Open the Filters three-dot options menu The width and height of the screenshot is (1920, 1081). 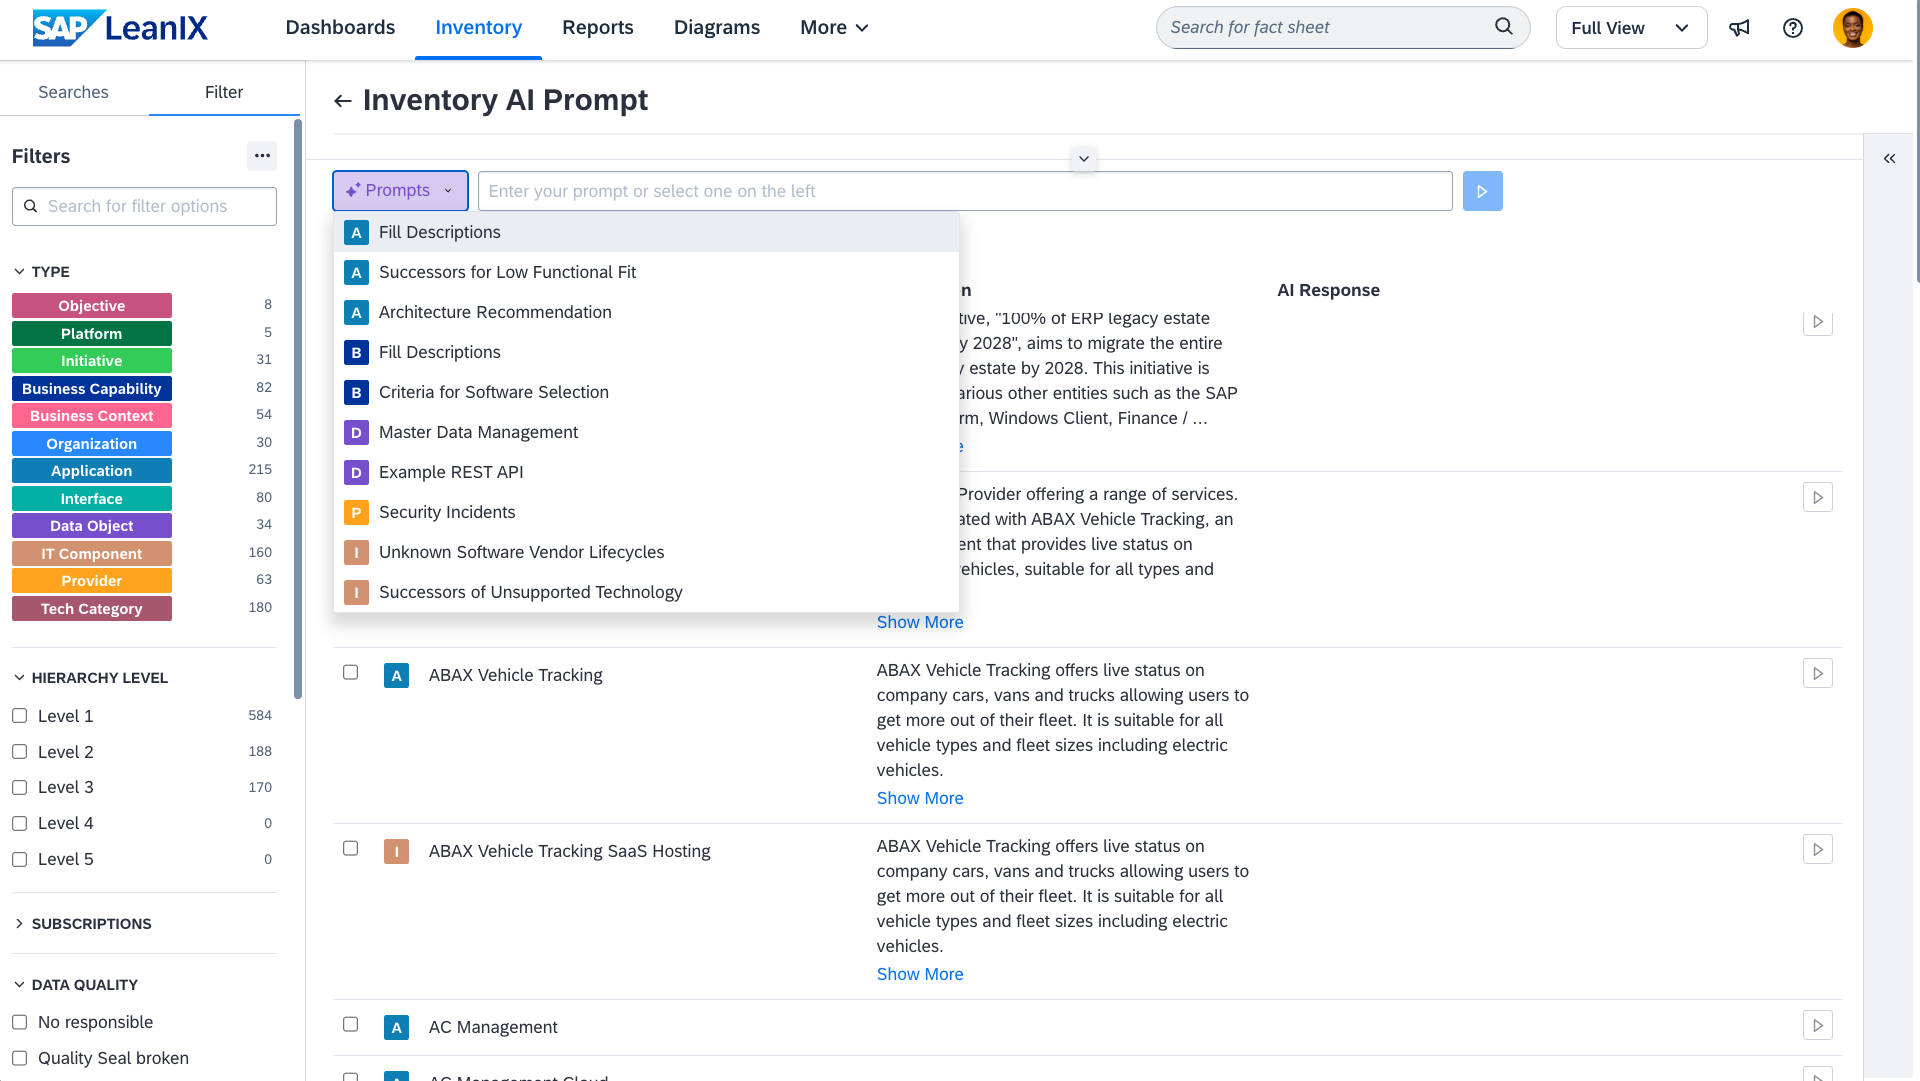click(262, 156)
